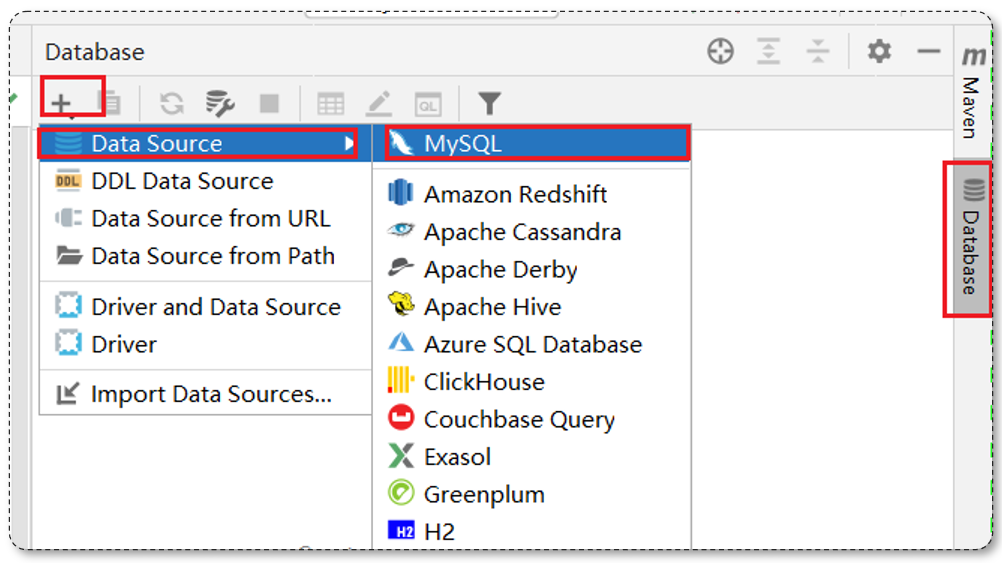The height and width of the screenshot is (563, 1002).
Task: Click the Refresh icon in Database toolbar
Action: point(172,102)
